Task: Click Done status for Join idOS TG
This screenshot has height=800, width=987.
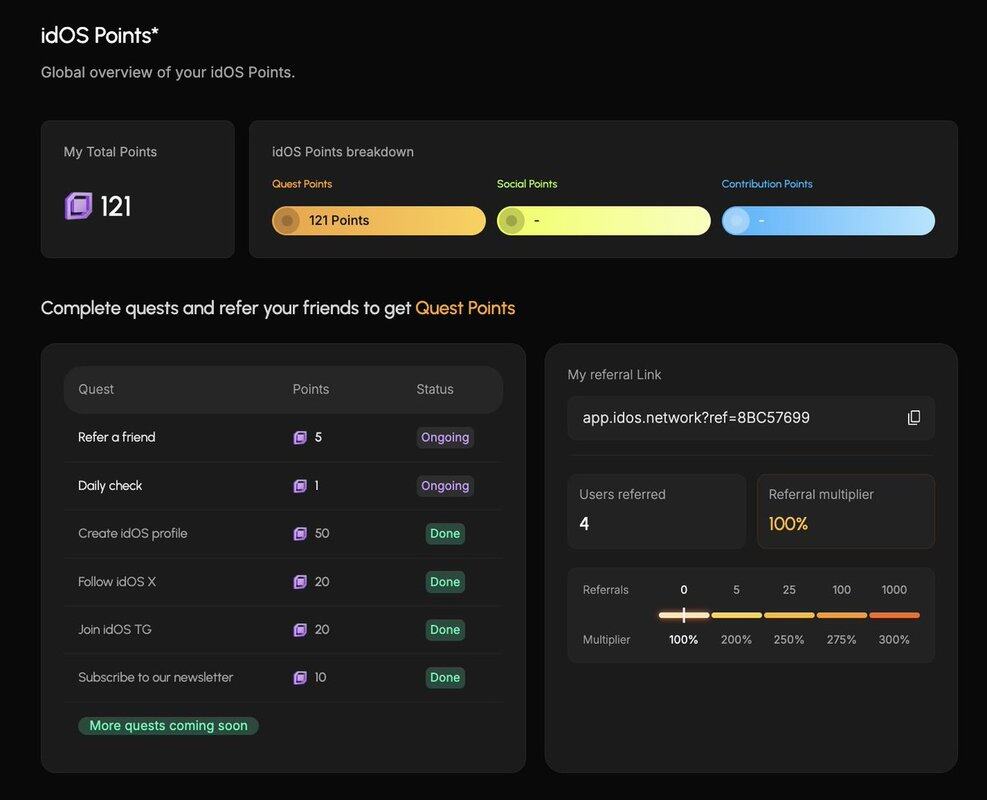Action: coord(445,629)
